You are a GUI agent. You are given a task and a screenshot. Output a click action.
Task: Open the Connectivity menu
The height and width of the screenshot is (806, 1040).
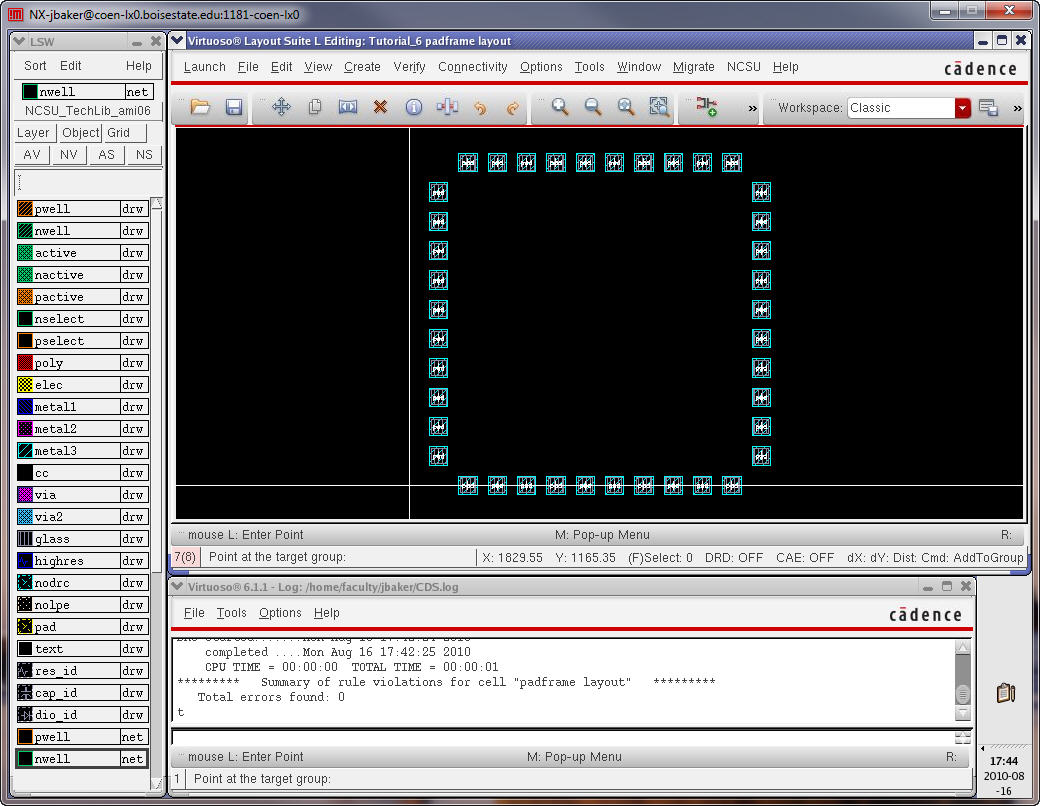tap(472, 67)
